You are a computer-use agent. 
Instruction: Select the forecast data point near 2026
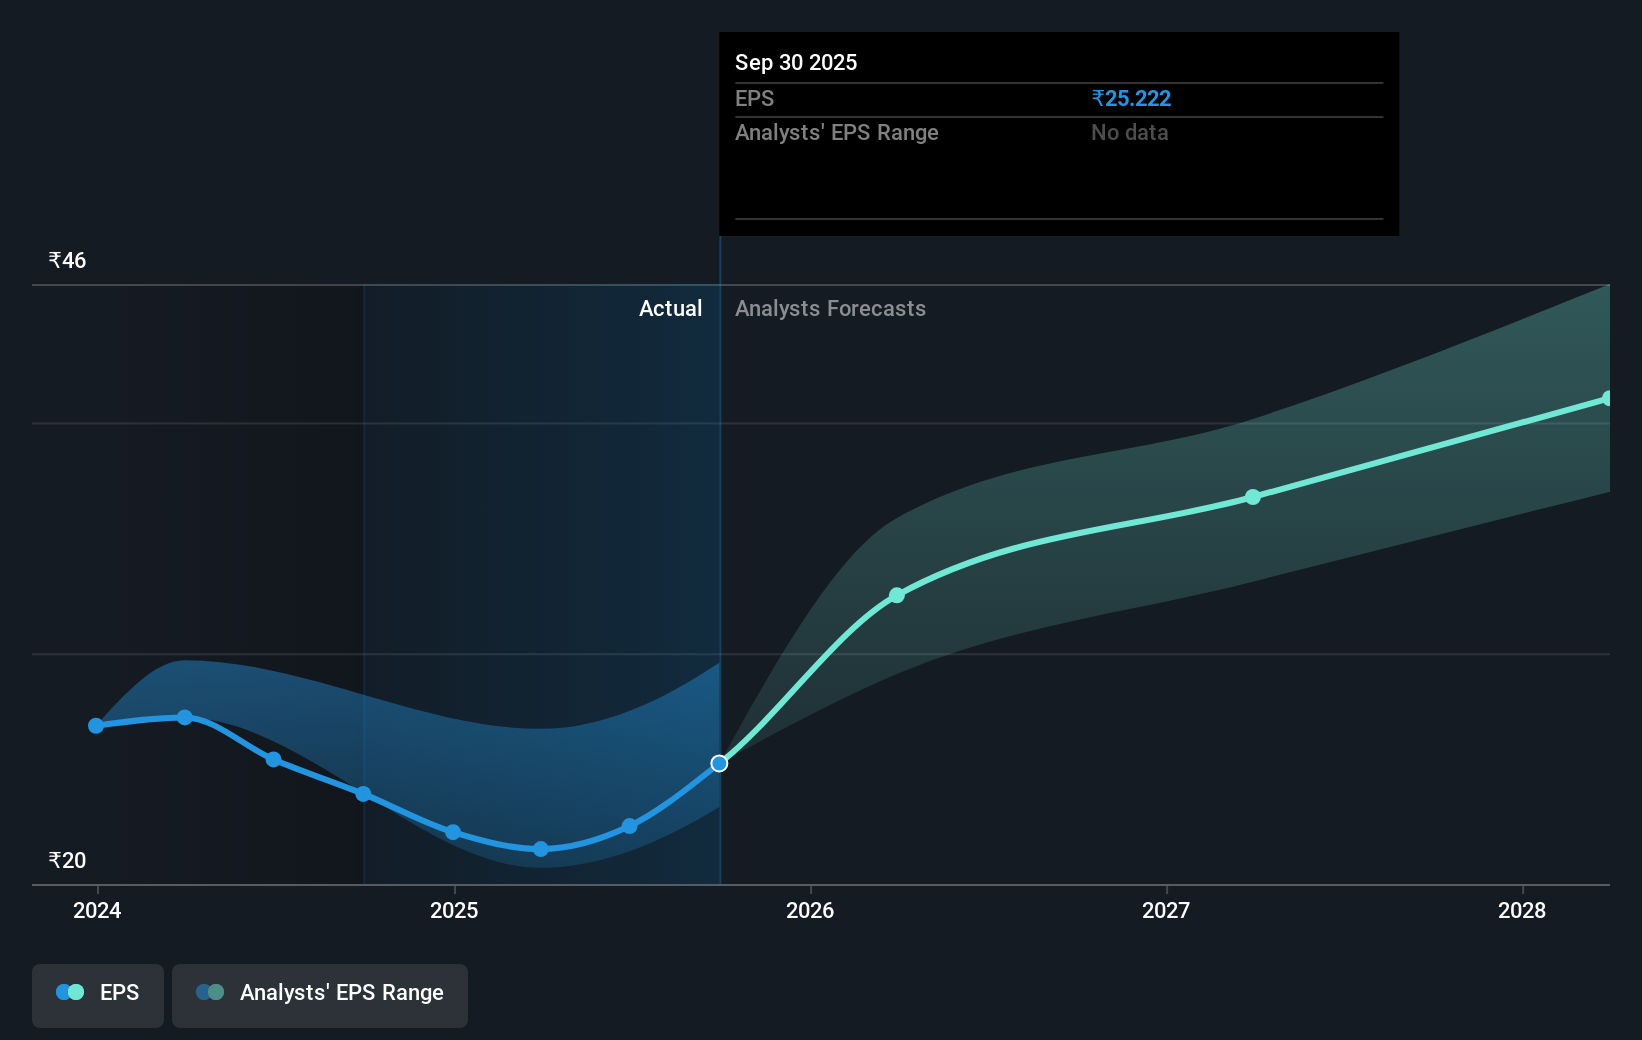(896, 595)
